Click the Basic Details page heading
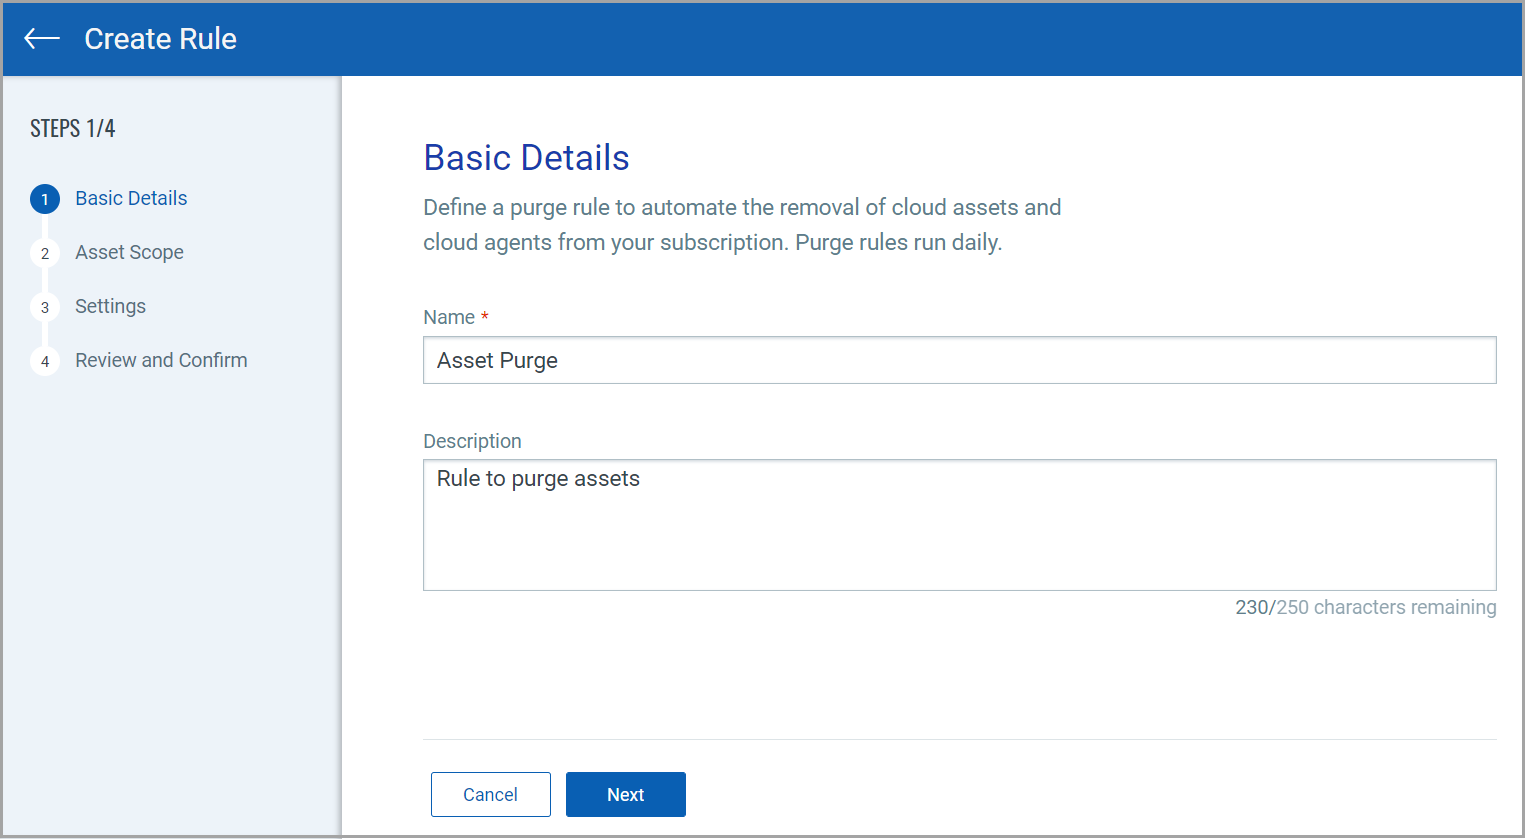This screenshot has height=839, width=1525. pyautogui.click(x=526, y=158)
